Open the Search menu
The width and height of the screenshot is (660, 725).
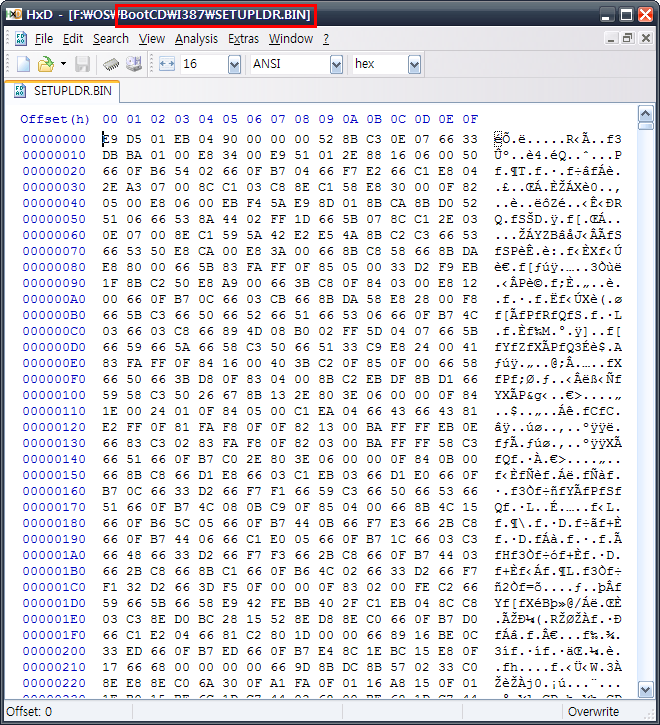tap(111, 39)
